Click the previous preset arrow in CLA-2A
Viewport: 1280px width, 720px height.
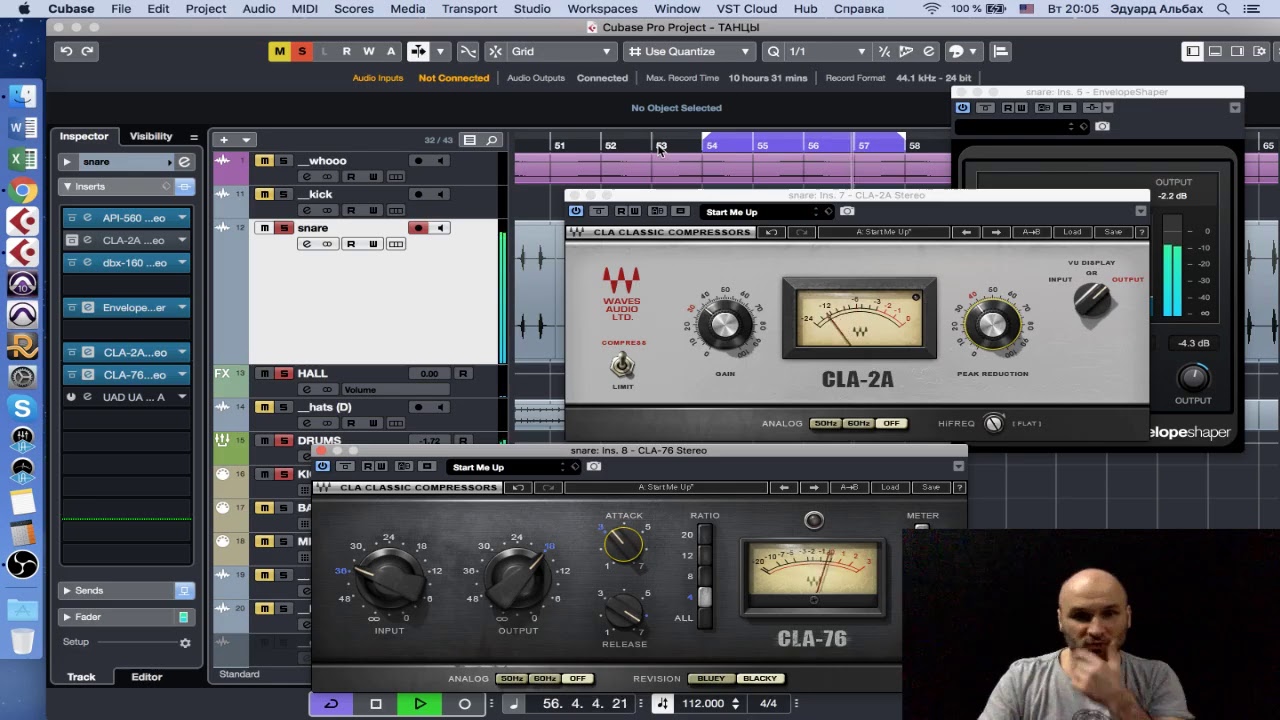coord(966,232)
